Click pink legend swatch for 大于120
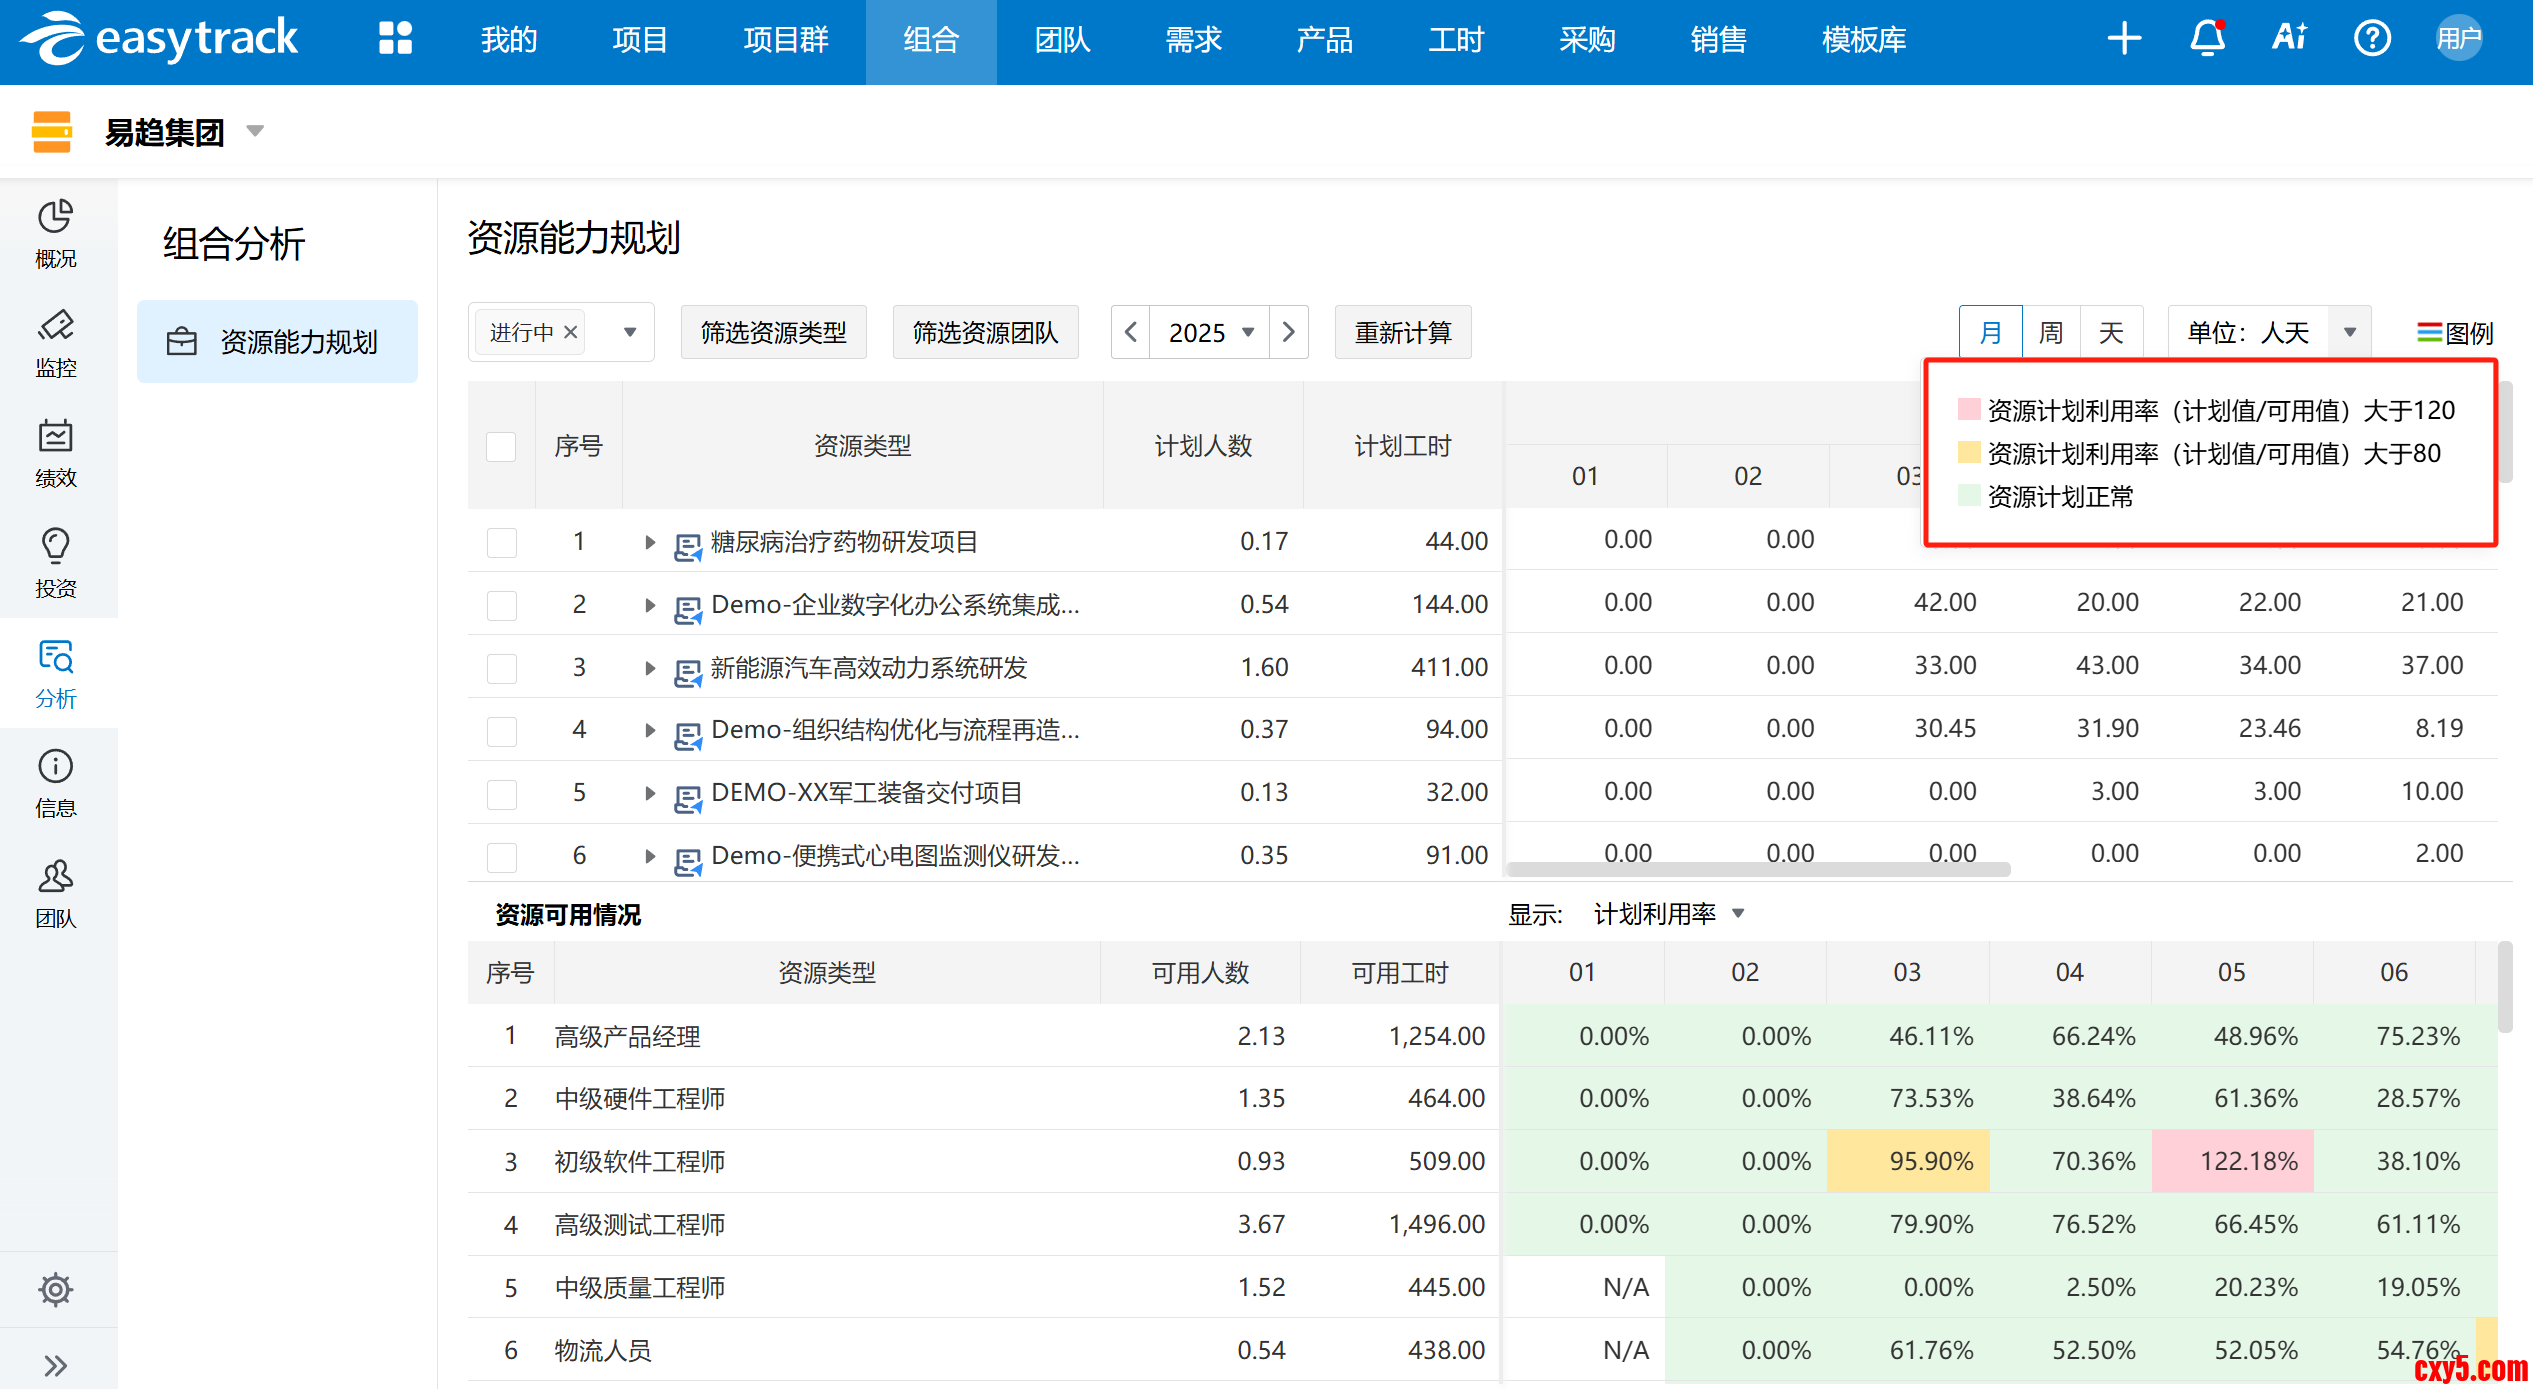This screenshot has height=1389, width=2533. [1968, 410]
